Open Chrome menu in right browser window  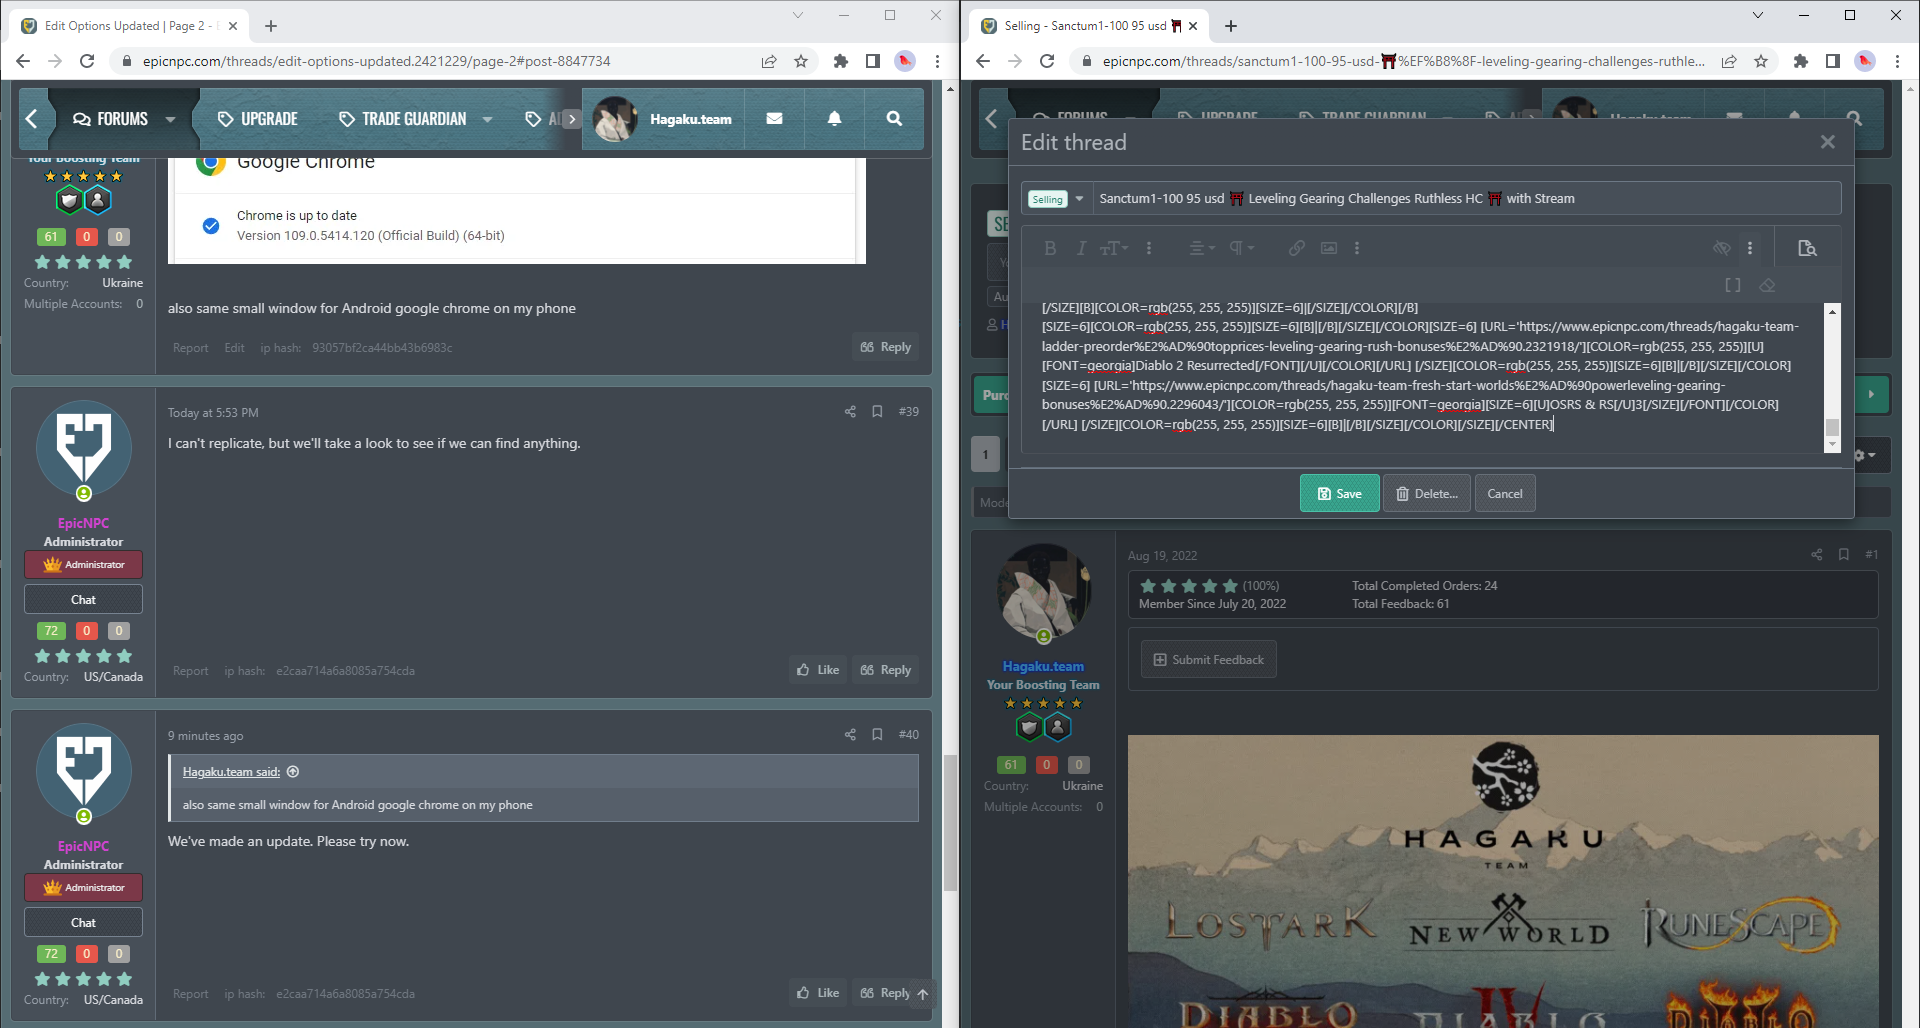[x=1897, y=61]
